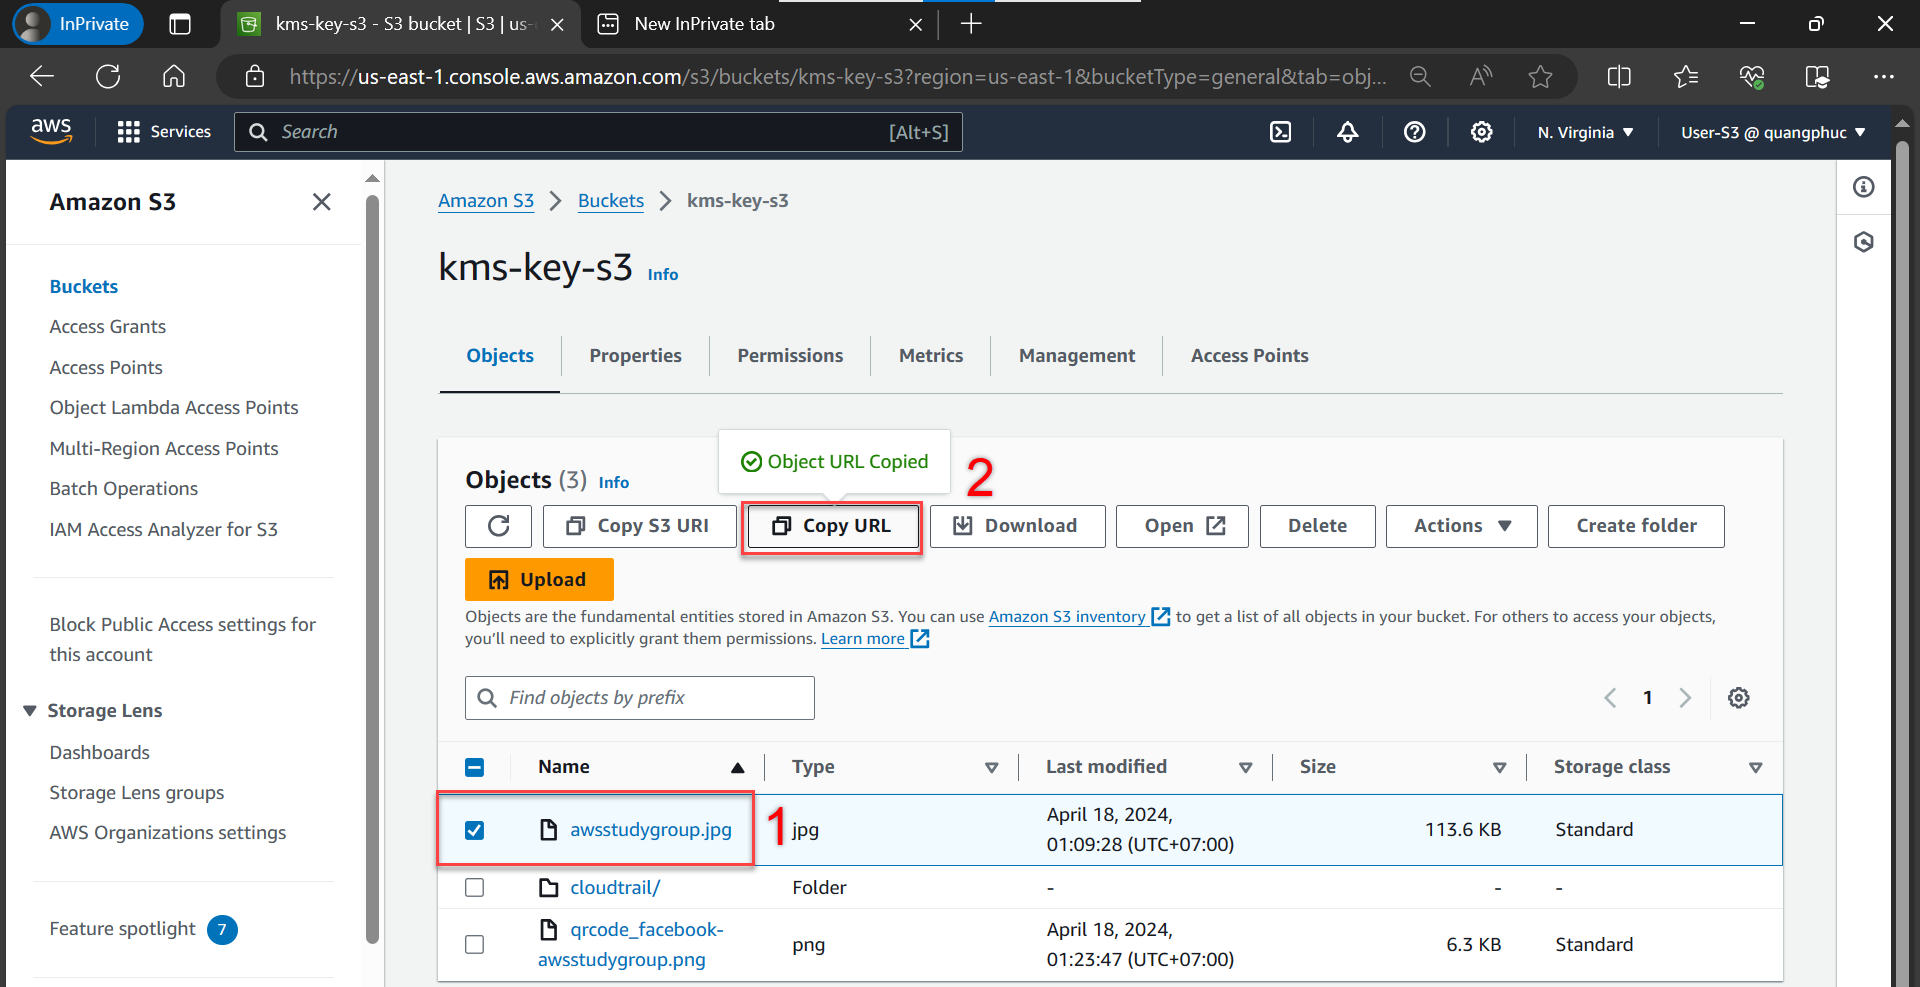Add this page to favorites star
1920x987 pixels.
(x=1541, y=77)
